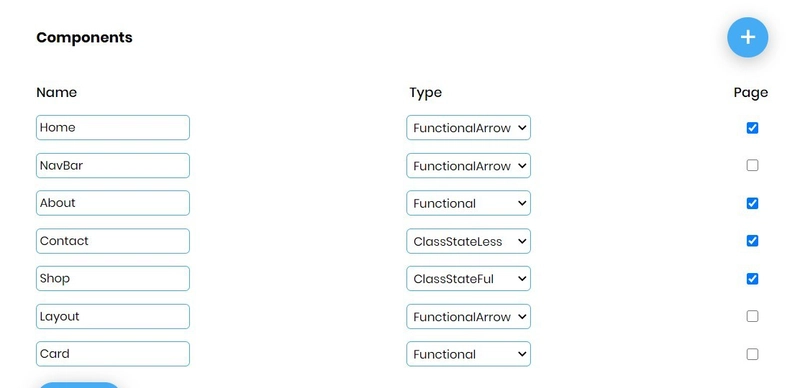Open the ClassStateLess dropdown for Contact
Viewport: 800px width, 388px height.
468,241
